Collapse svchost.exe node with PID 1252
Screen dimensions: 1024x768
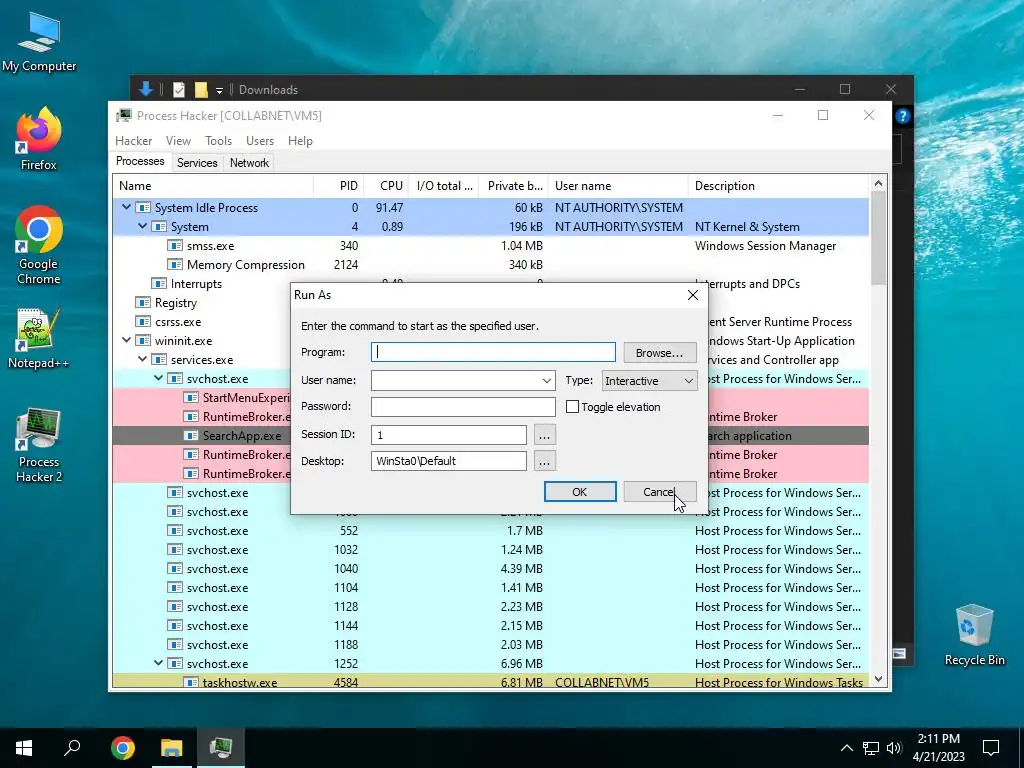158,663
